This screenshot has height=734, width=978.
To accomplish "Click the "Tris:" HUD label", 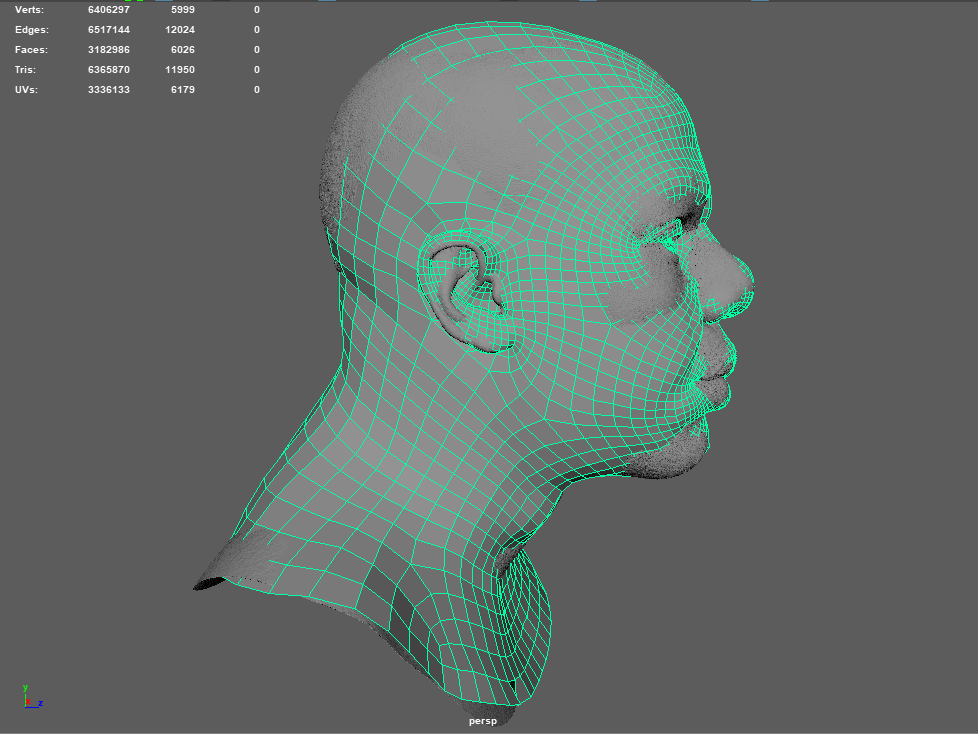I will [x=25, y=70].
